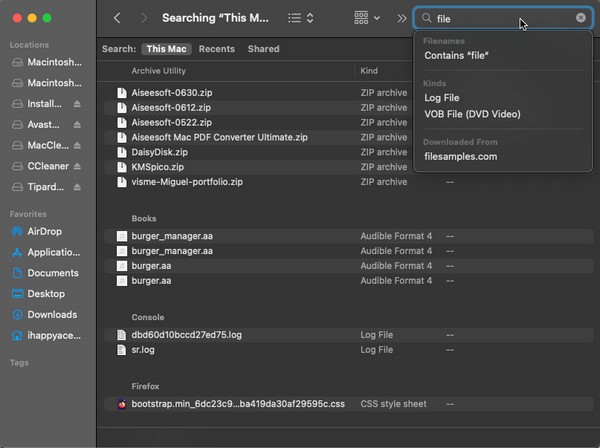Show more toolbar items via double chevron
The width and height of the screenshot is (600, 448).
[x=401, y=18]
